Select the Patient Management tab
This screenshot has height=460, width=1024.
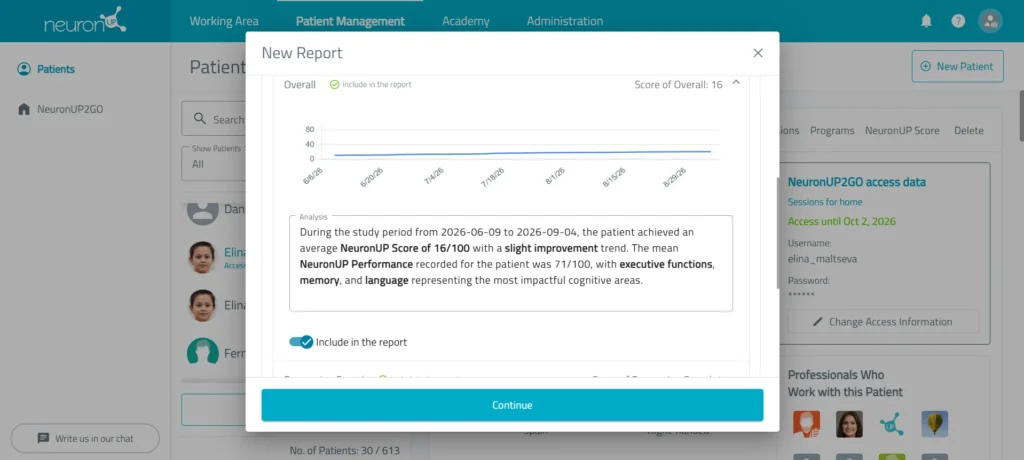click(x=350, y=21)
